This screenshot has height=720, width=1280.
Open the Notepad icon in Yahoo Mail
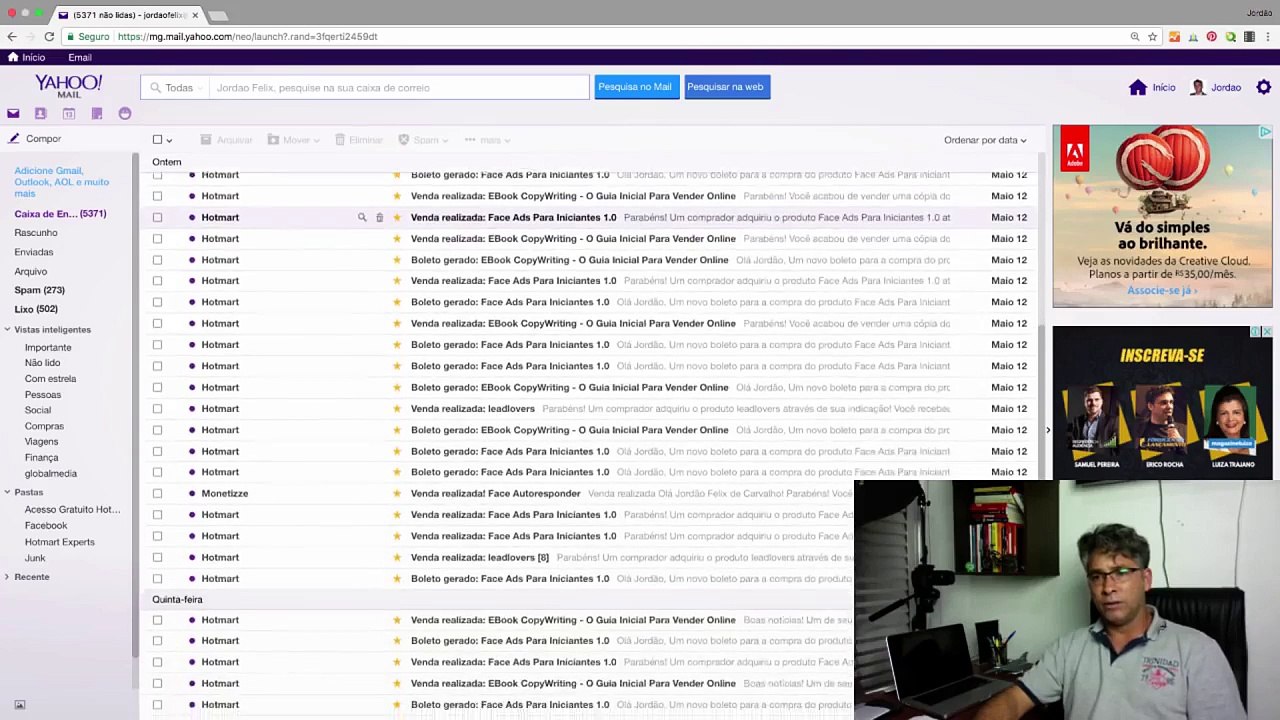click(97, 114)
